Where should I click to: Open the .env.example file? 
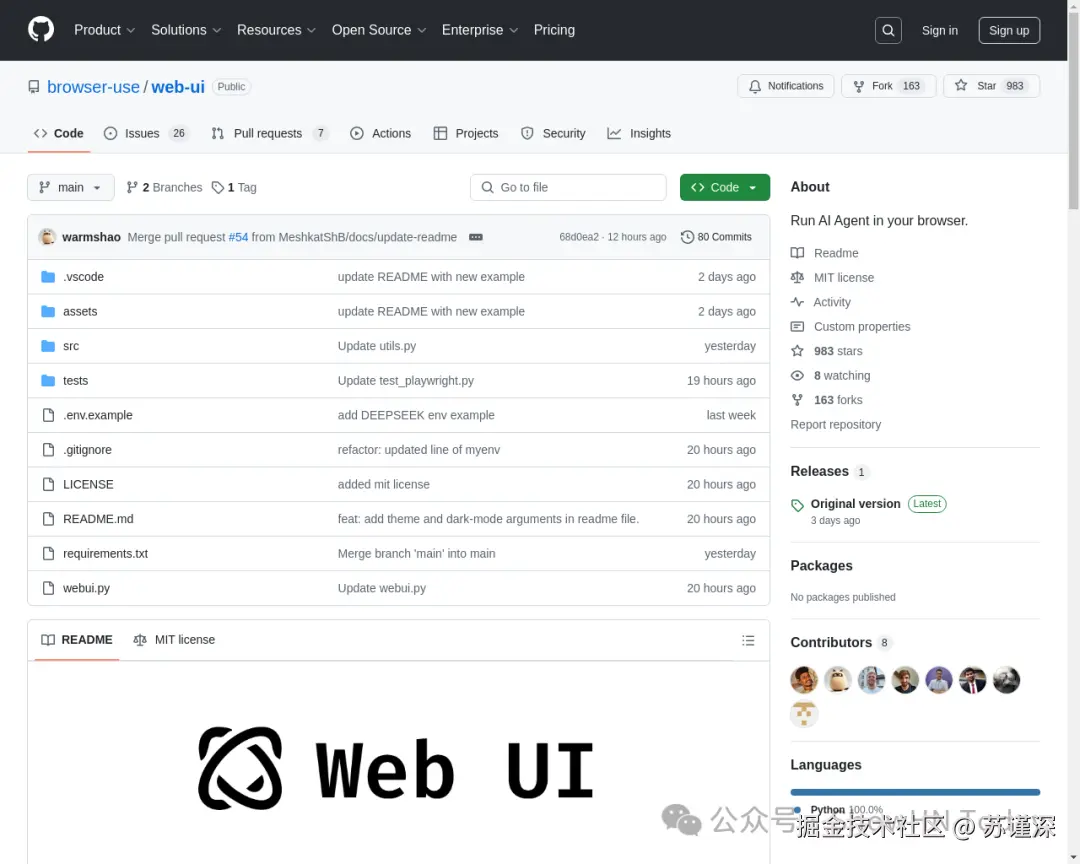point(98,415)
